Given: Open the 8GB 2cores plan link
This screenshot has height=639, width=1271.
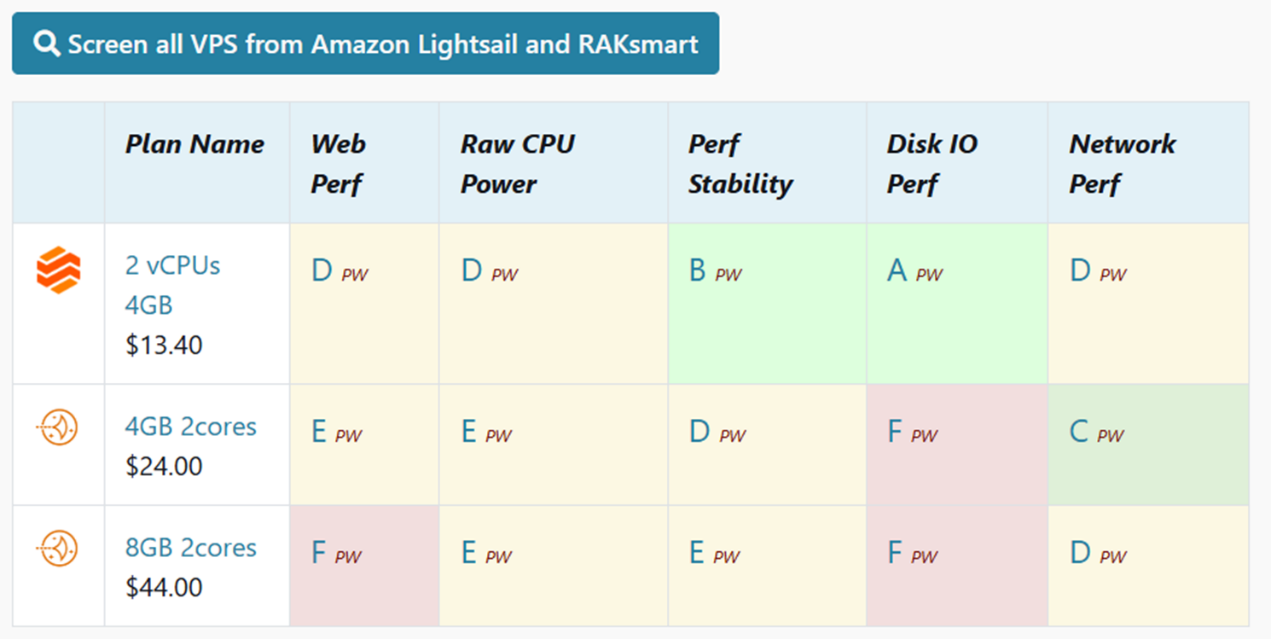Looking at the screenshot, I should click(x=190, y=548).
